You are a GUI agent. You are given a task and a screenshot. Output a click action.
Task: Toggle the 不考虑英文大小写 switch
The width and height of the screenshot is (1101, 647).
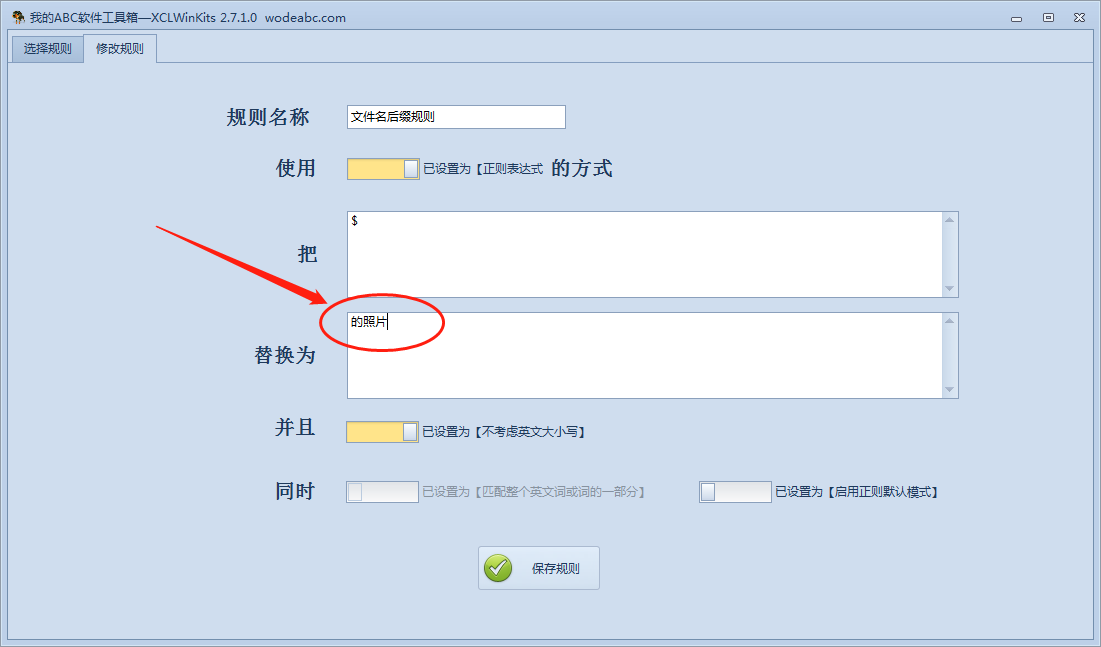tap(382, 431)
